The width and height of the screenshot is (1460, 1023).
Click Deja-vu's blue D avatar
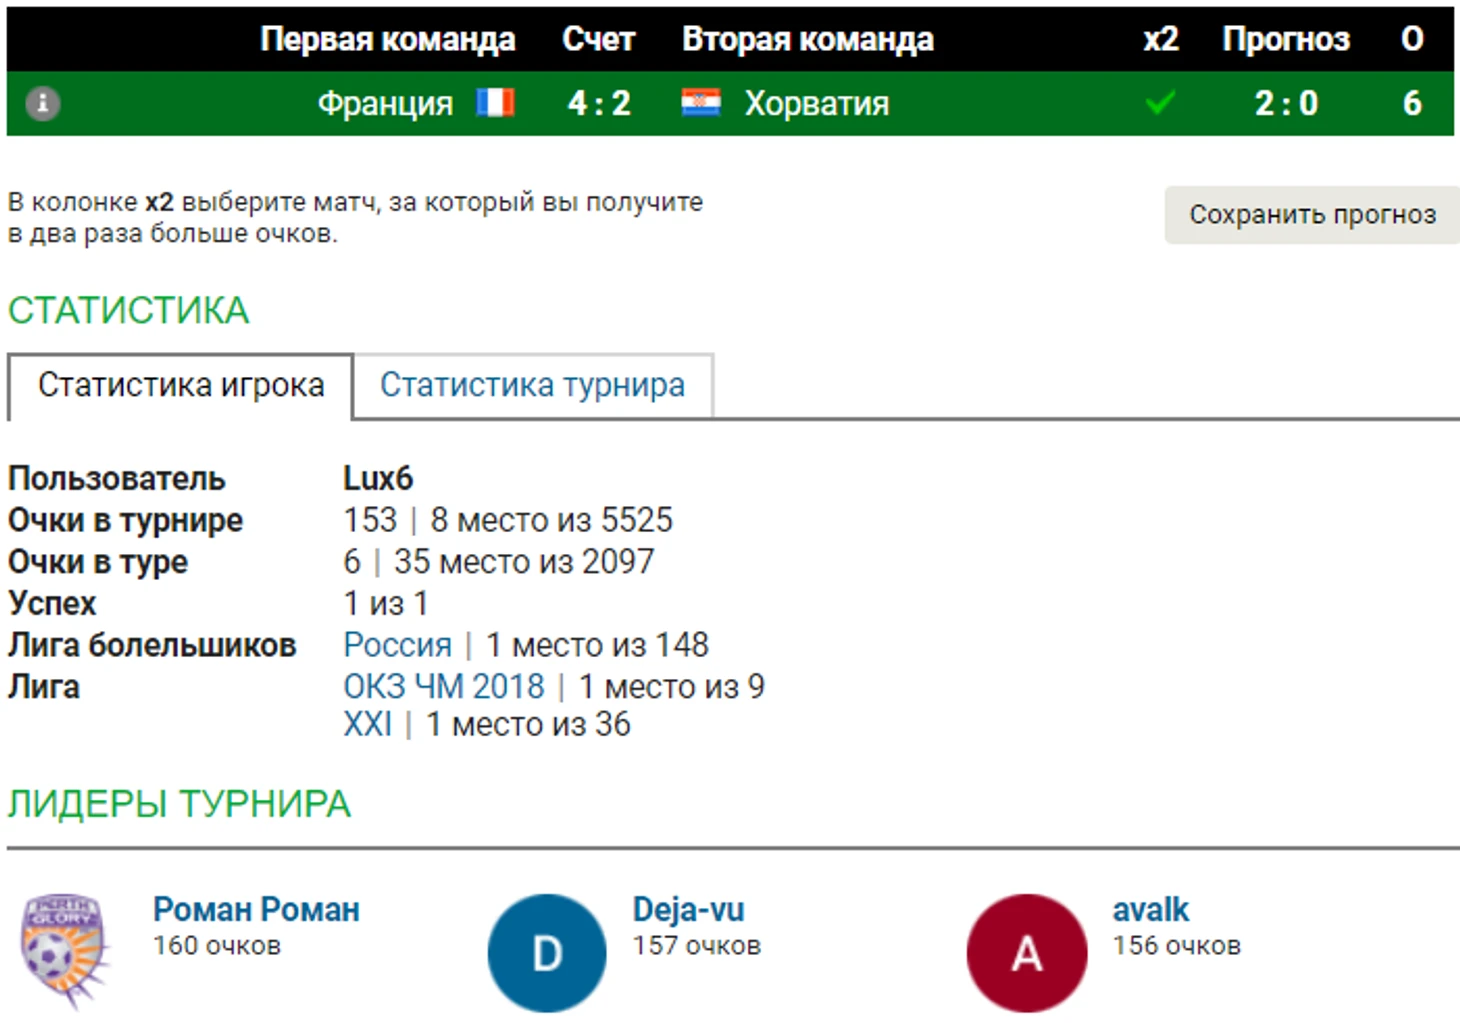pyautogui.click(x=547, y=953)
